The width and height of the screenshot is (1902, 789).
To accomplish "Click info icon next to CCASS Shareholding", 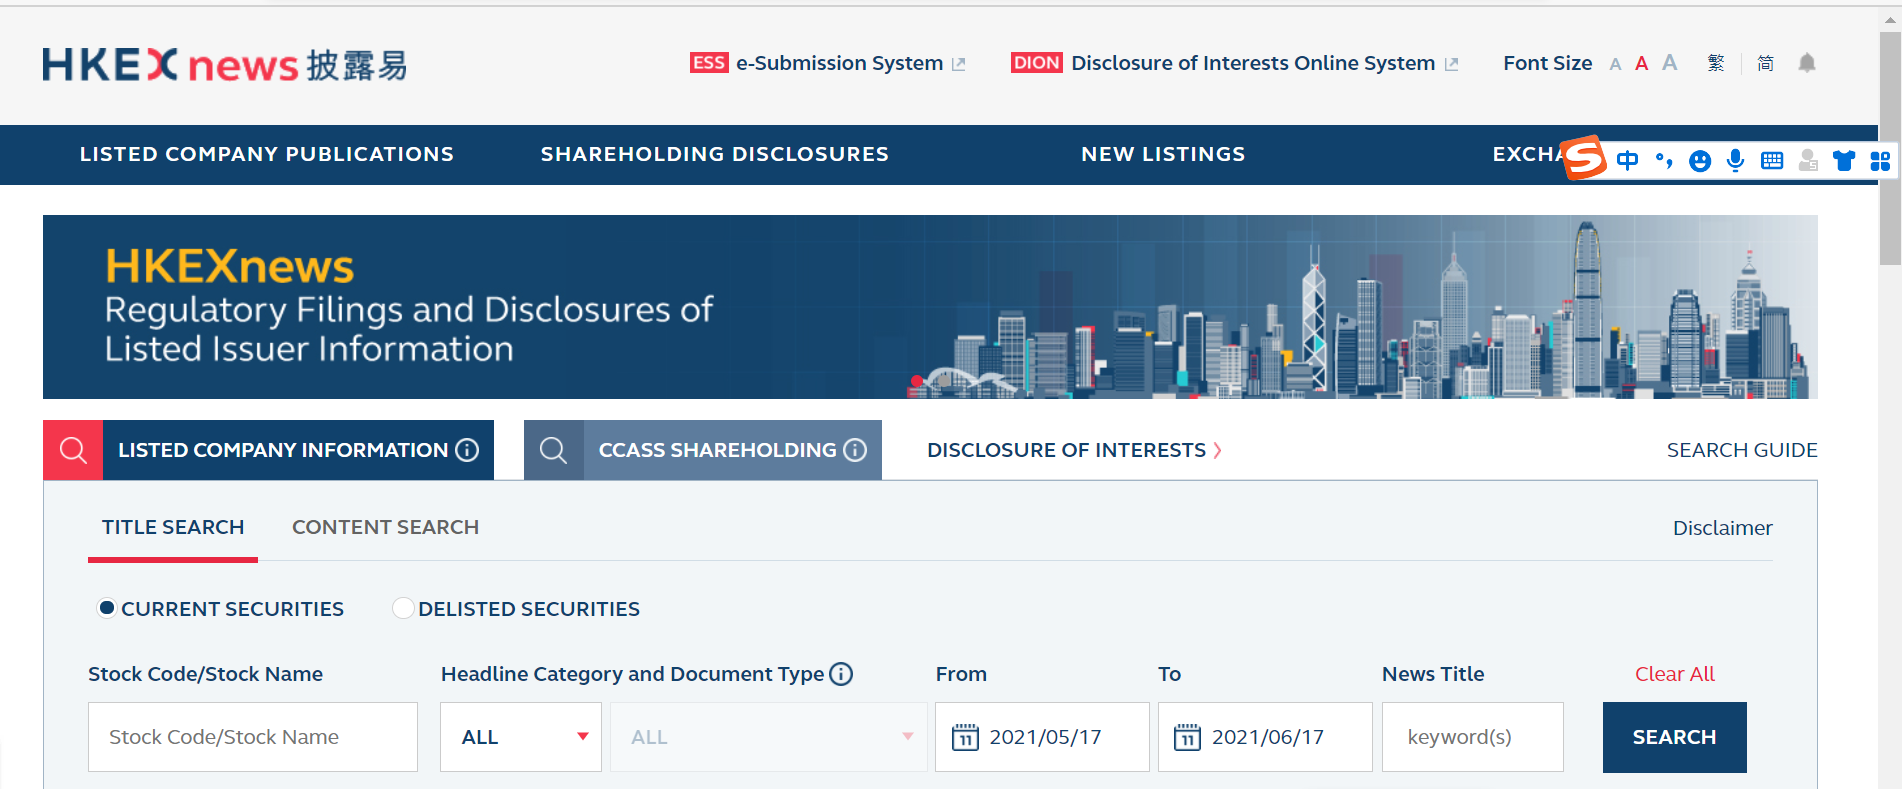I will [855, 450].
